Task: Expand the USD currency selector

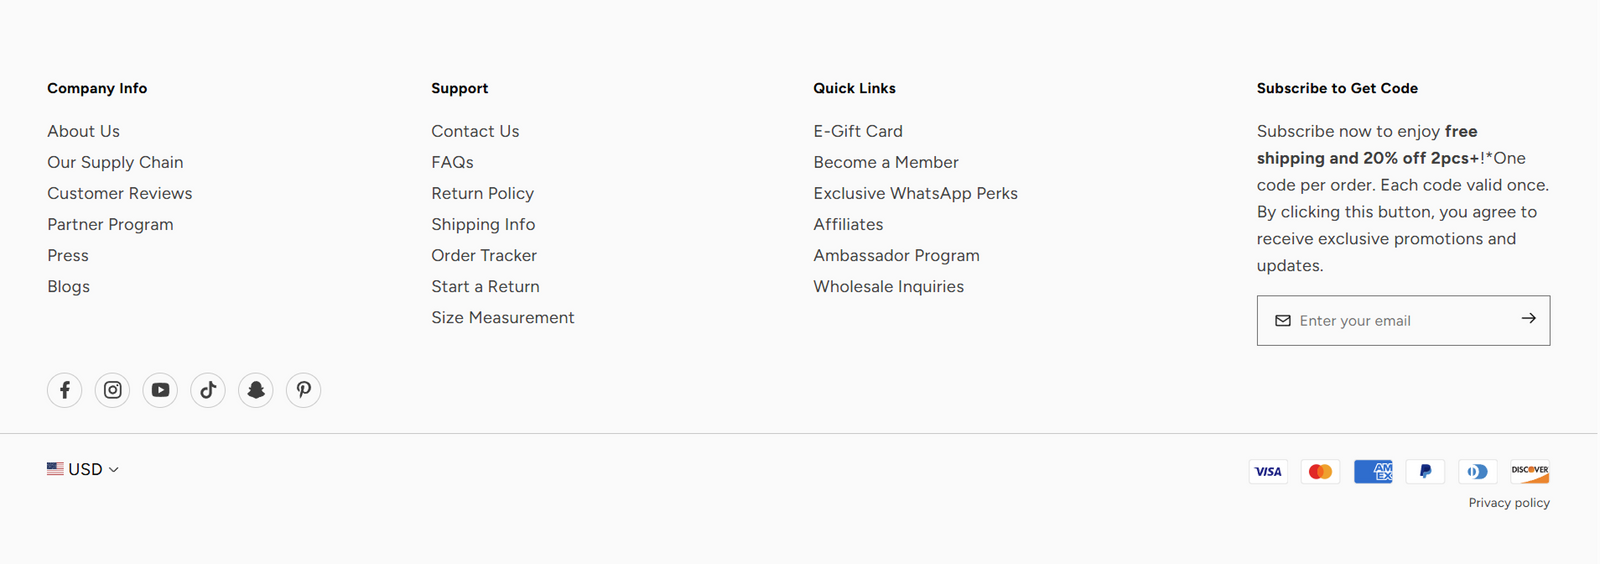Action: pyautogui.click(x=83, y=469)
